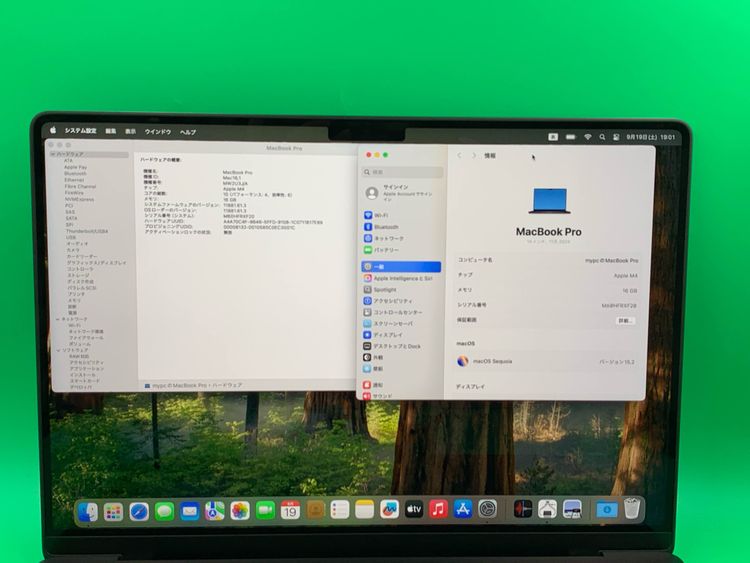Go forward in System Settings
This screenshot has width=750, height=563.
474,155
